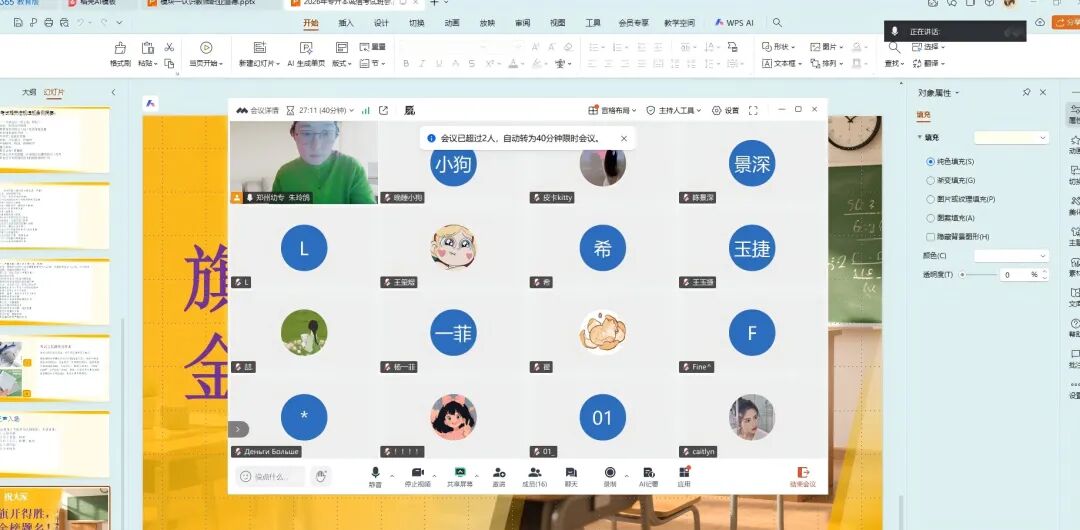Select the 渐变填充 (gradient fill) radio button
Viewport: 1080px width, 530px height.
[x=931, y=181]
